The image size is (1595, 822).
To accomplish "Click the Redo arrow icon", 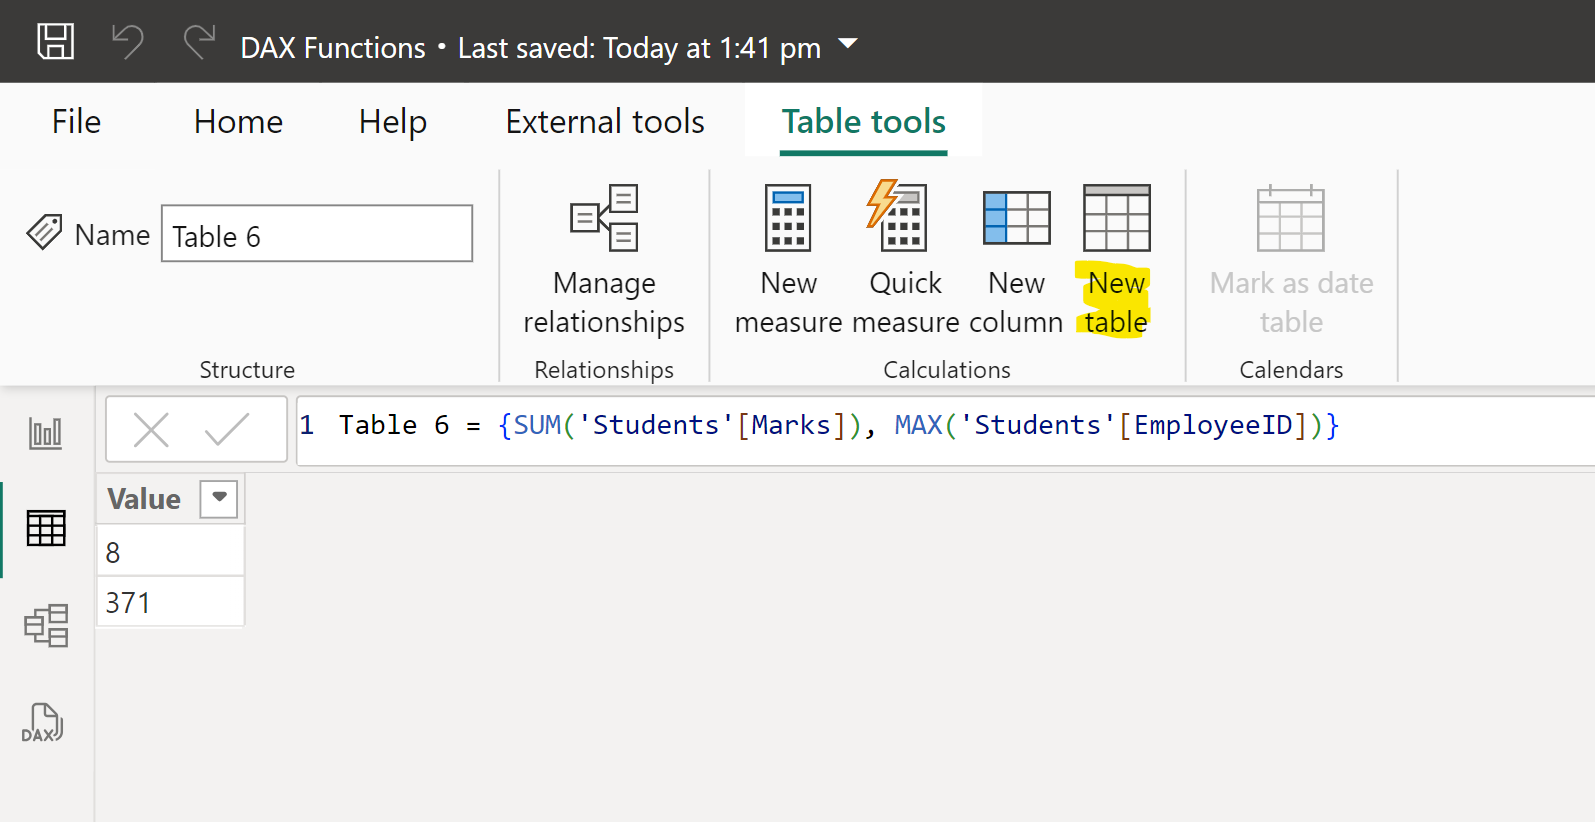I will point(199,42).
